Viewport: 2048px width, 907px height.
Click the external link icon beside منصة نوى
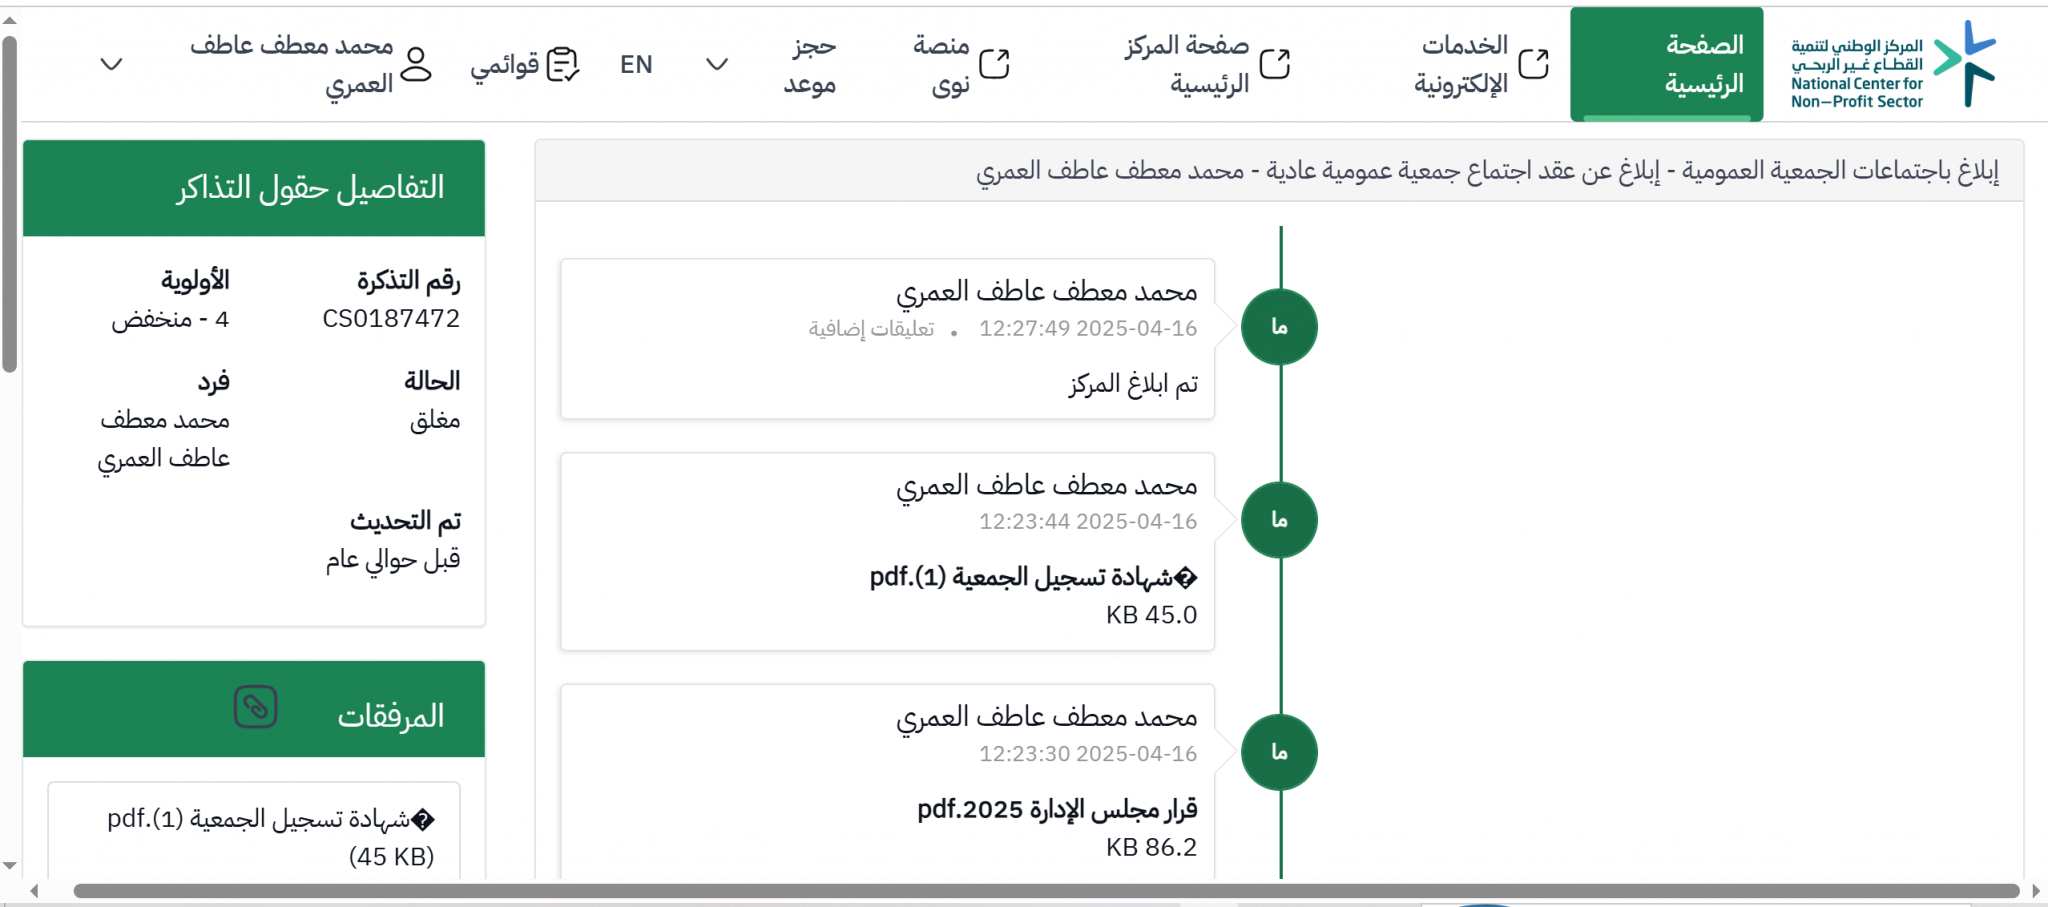(994, 64)
